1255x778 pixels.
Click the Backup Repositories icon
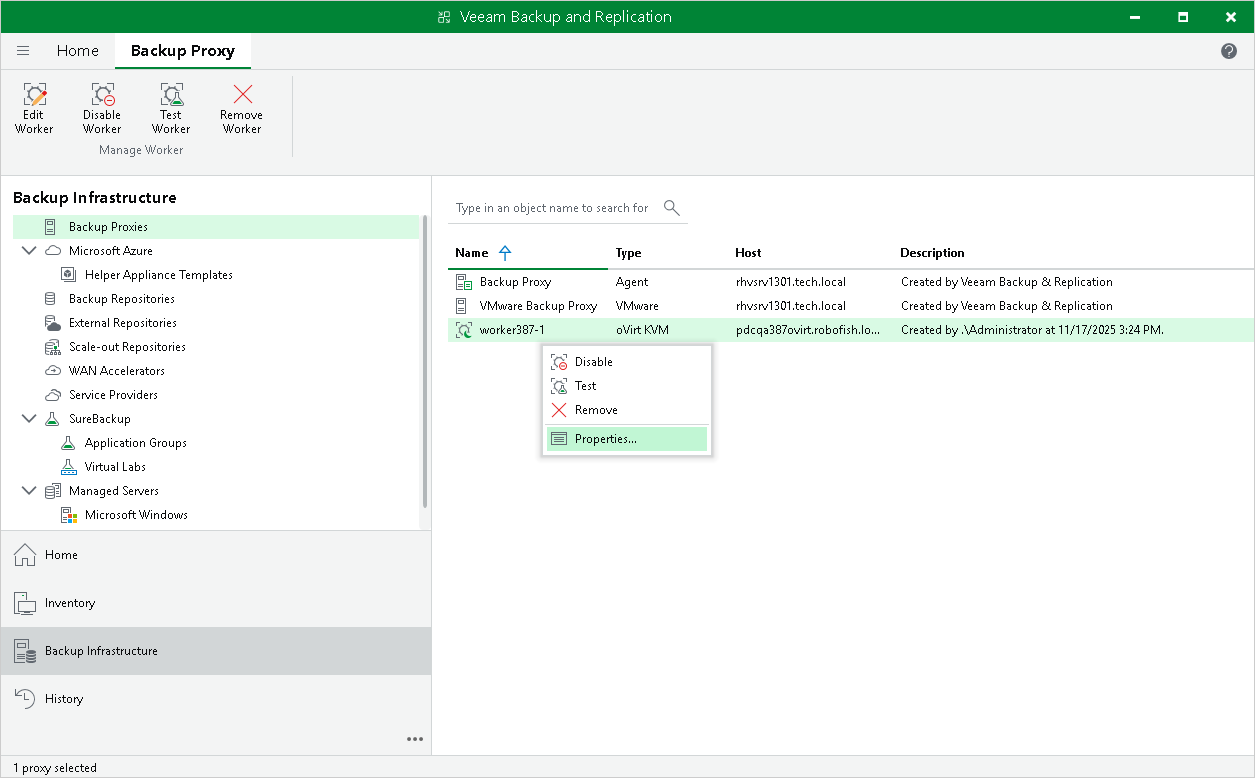click(x=52, y=299)
